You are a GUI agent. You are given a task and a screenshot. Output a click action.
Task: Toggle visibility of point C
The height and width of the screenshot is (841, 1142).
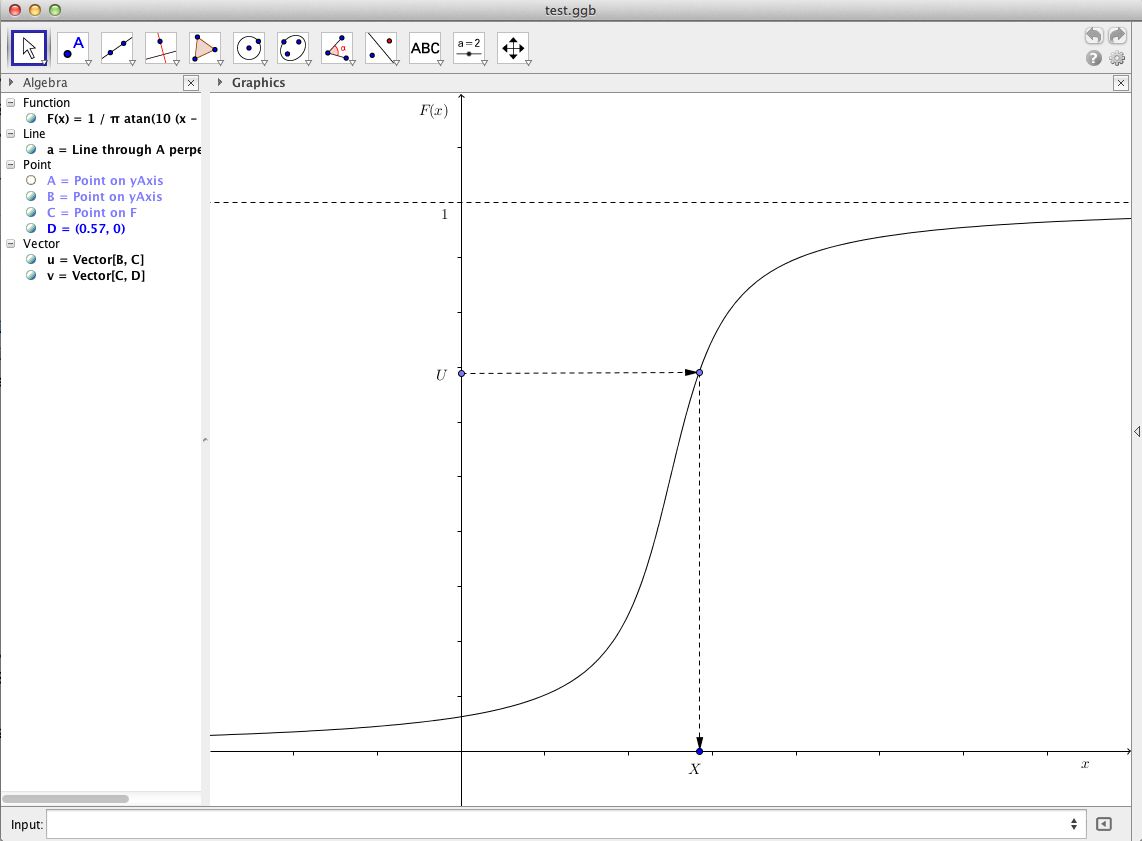[x=31, y=212]
